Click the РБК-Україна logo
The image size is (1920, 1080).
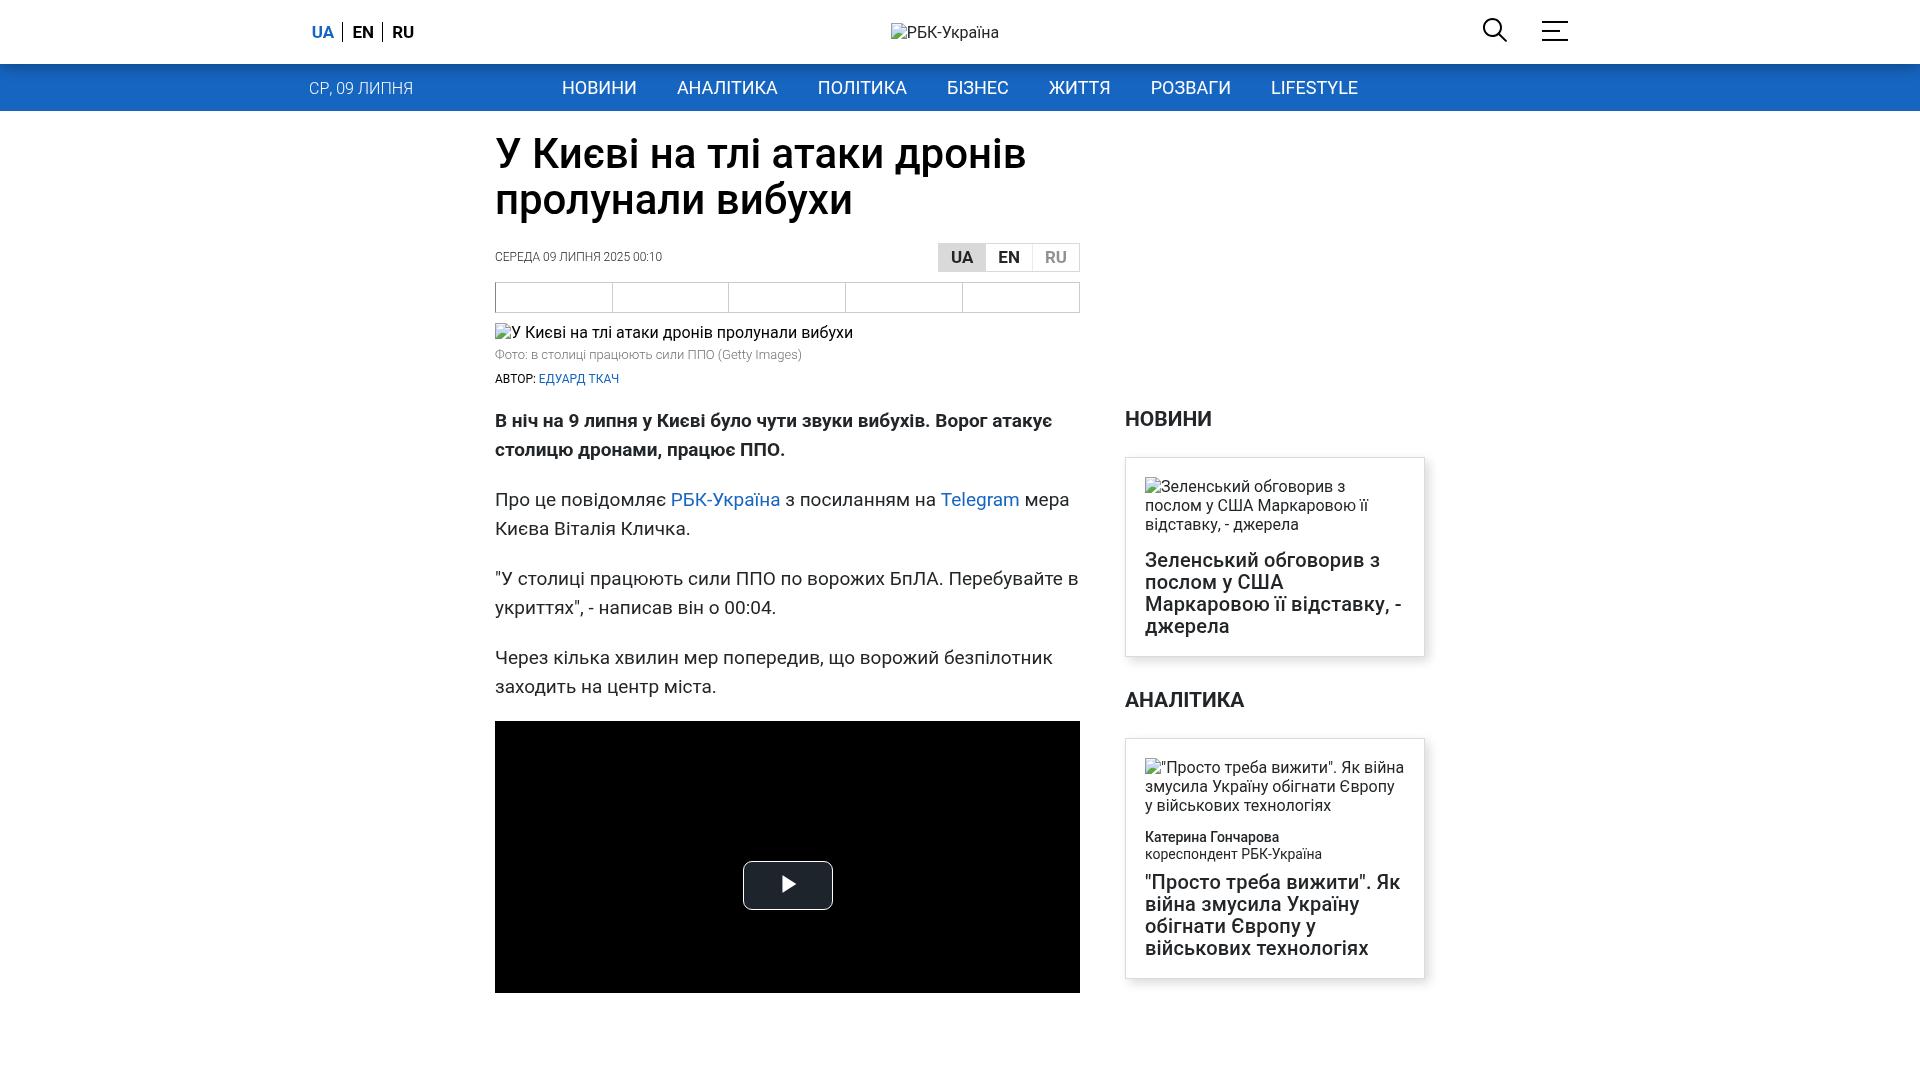(944, 32)
